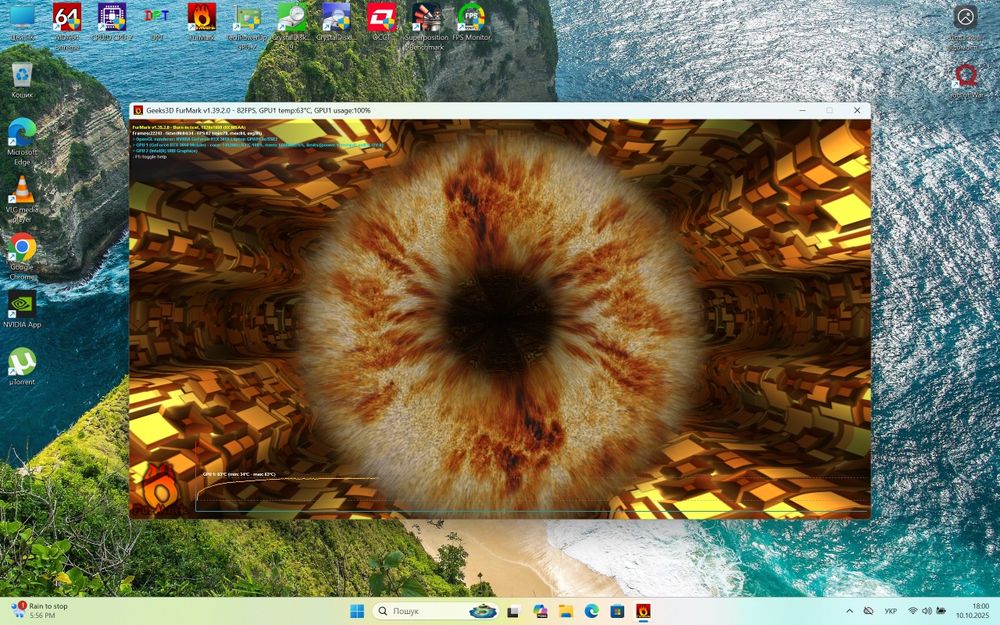The width and height of the screenshot is (1000, 625).
Task: Click the crossed-out cloud sync tray icon
Action: point(868,611)
